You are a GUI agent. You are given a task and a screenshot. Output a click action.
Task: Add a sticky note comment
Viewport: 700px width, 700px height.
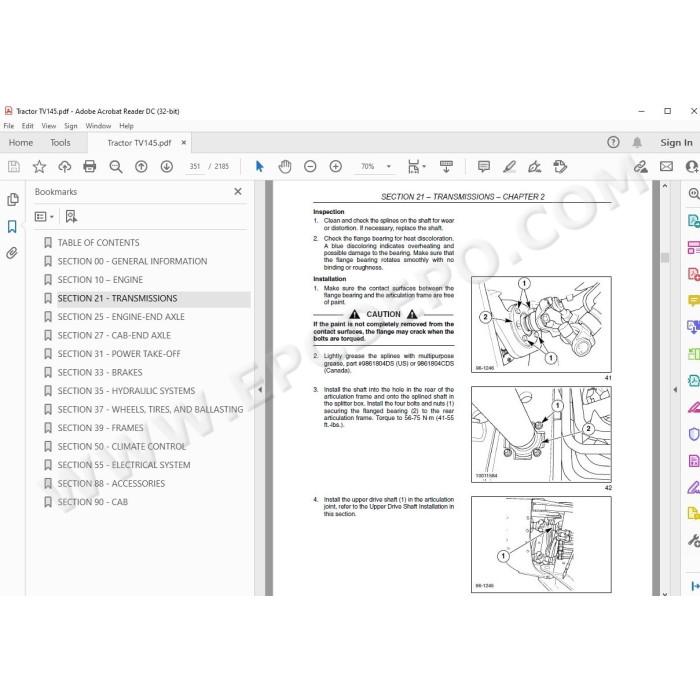coord(483,167)
